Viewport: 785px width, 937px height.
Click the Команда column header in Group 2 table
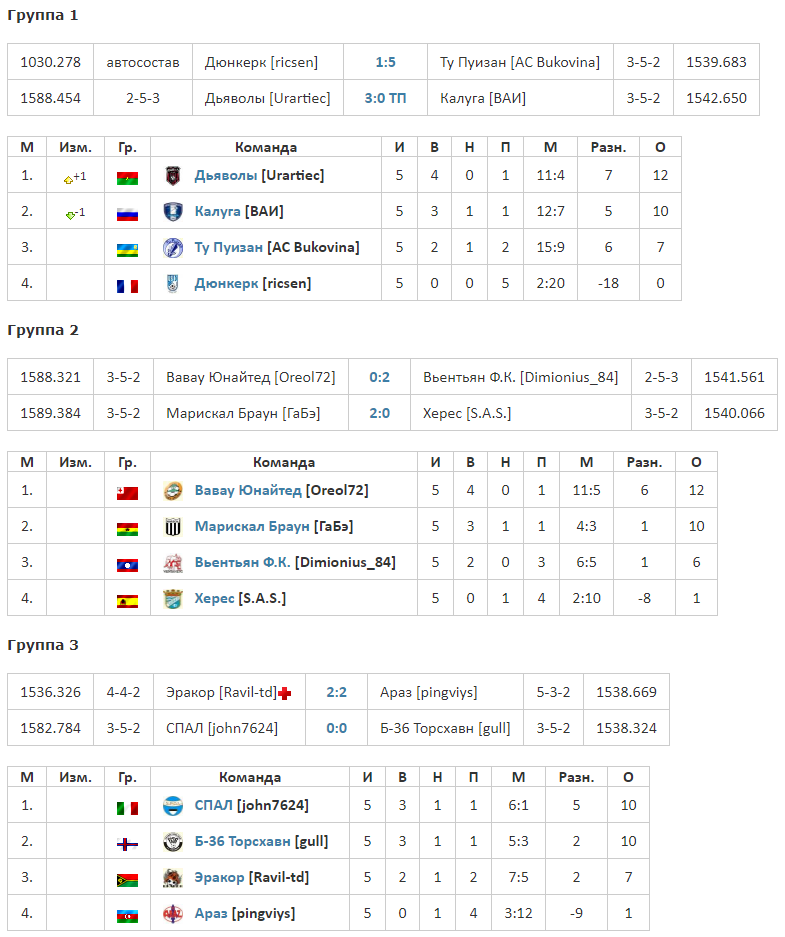(x=284, y=462)
